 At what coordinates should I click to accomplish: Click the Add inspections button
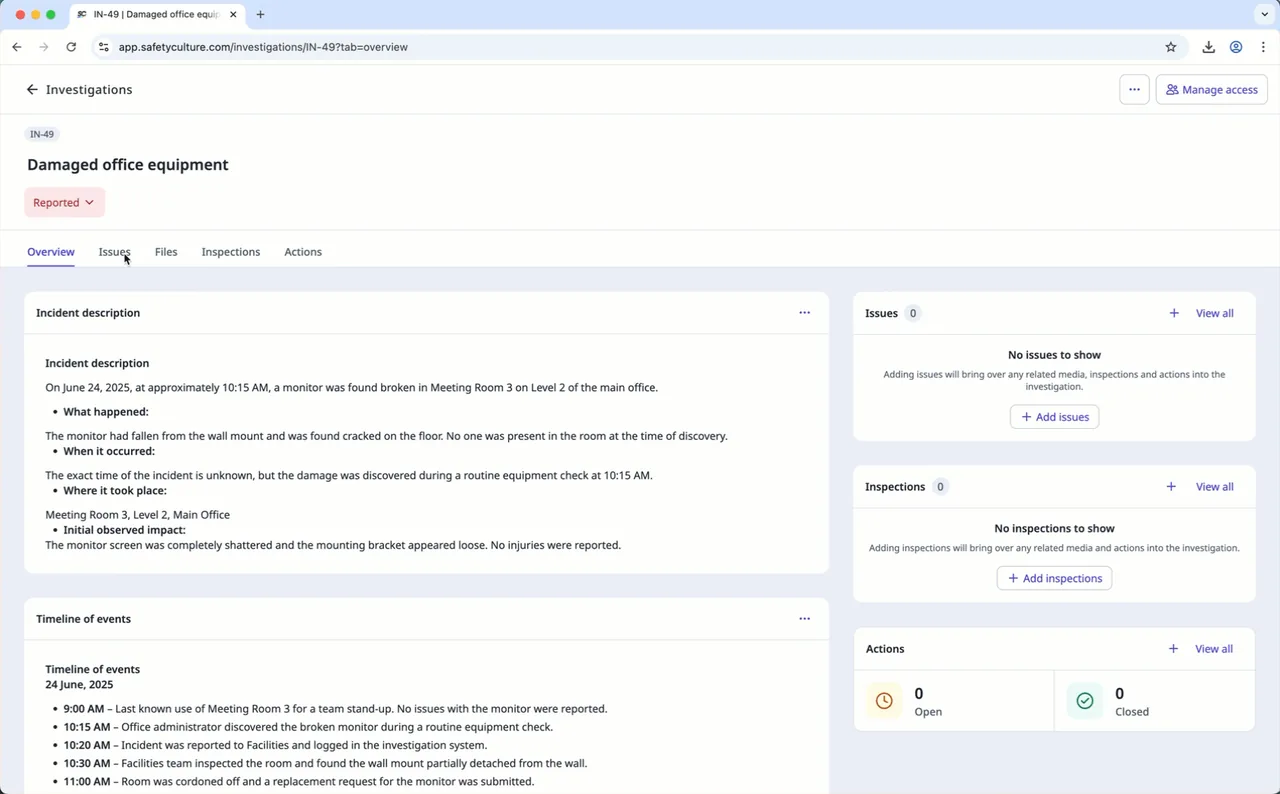(x=1054, y=578)
